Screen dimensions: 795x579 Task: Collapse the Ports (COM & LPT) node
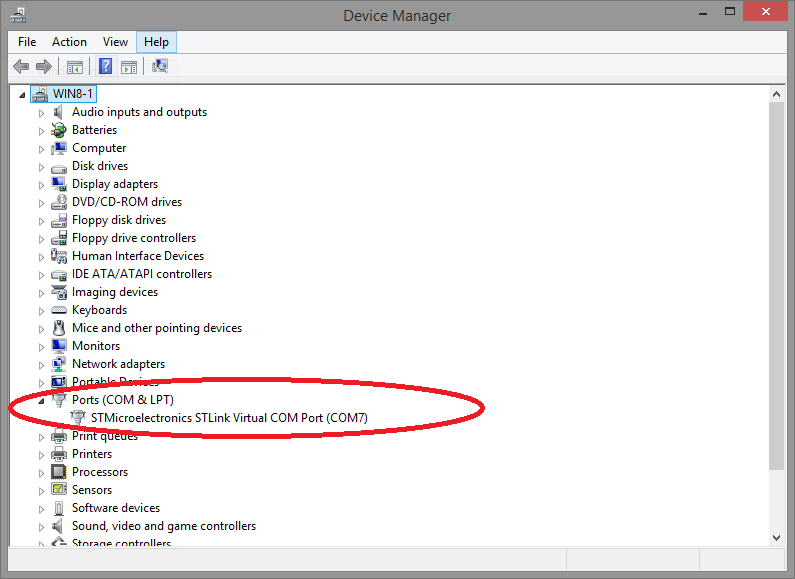(42, 401)
